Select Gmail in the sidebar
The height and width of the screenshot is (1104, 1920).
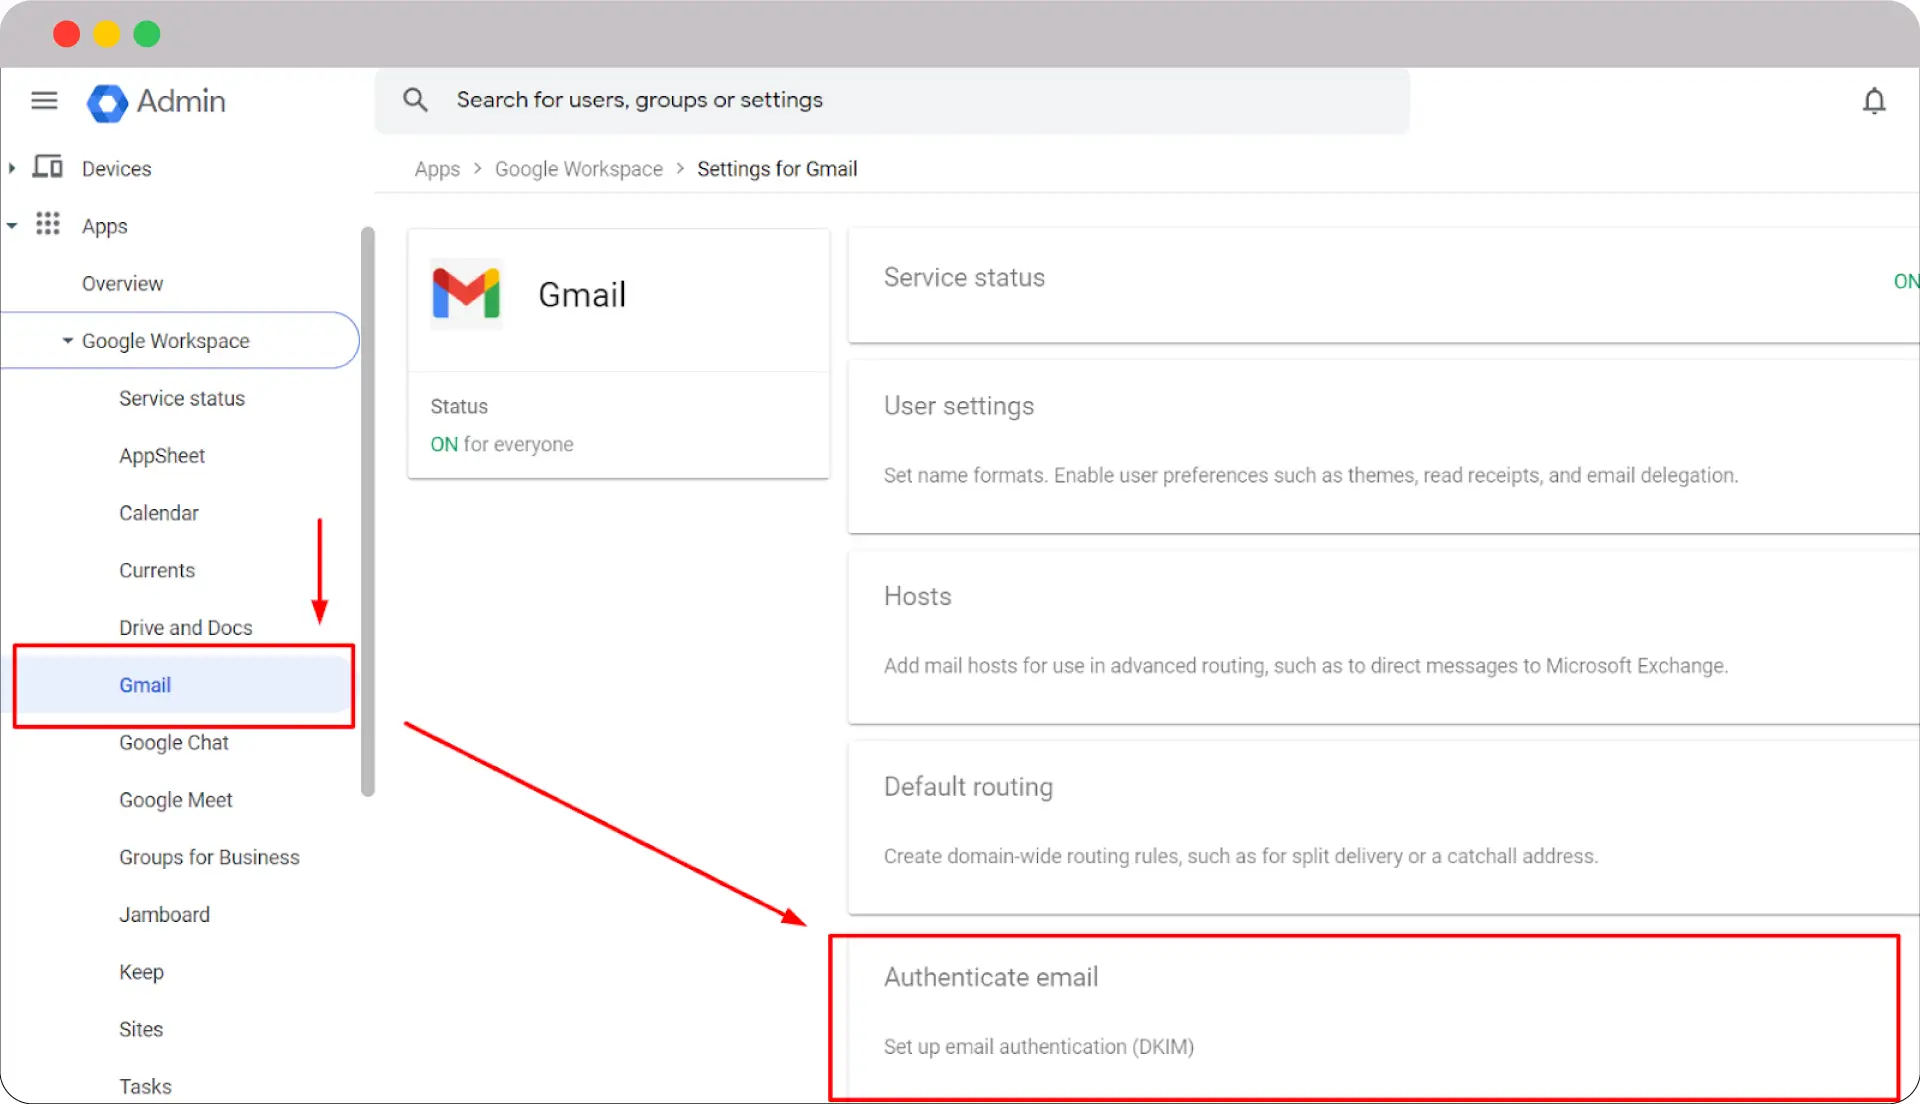coord(144,685)
